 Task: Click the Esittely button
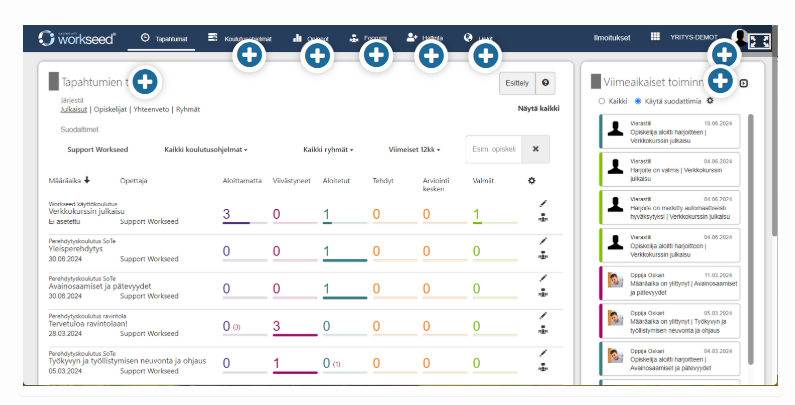coord(516,84)
